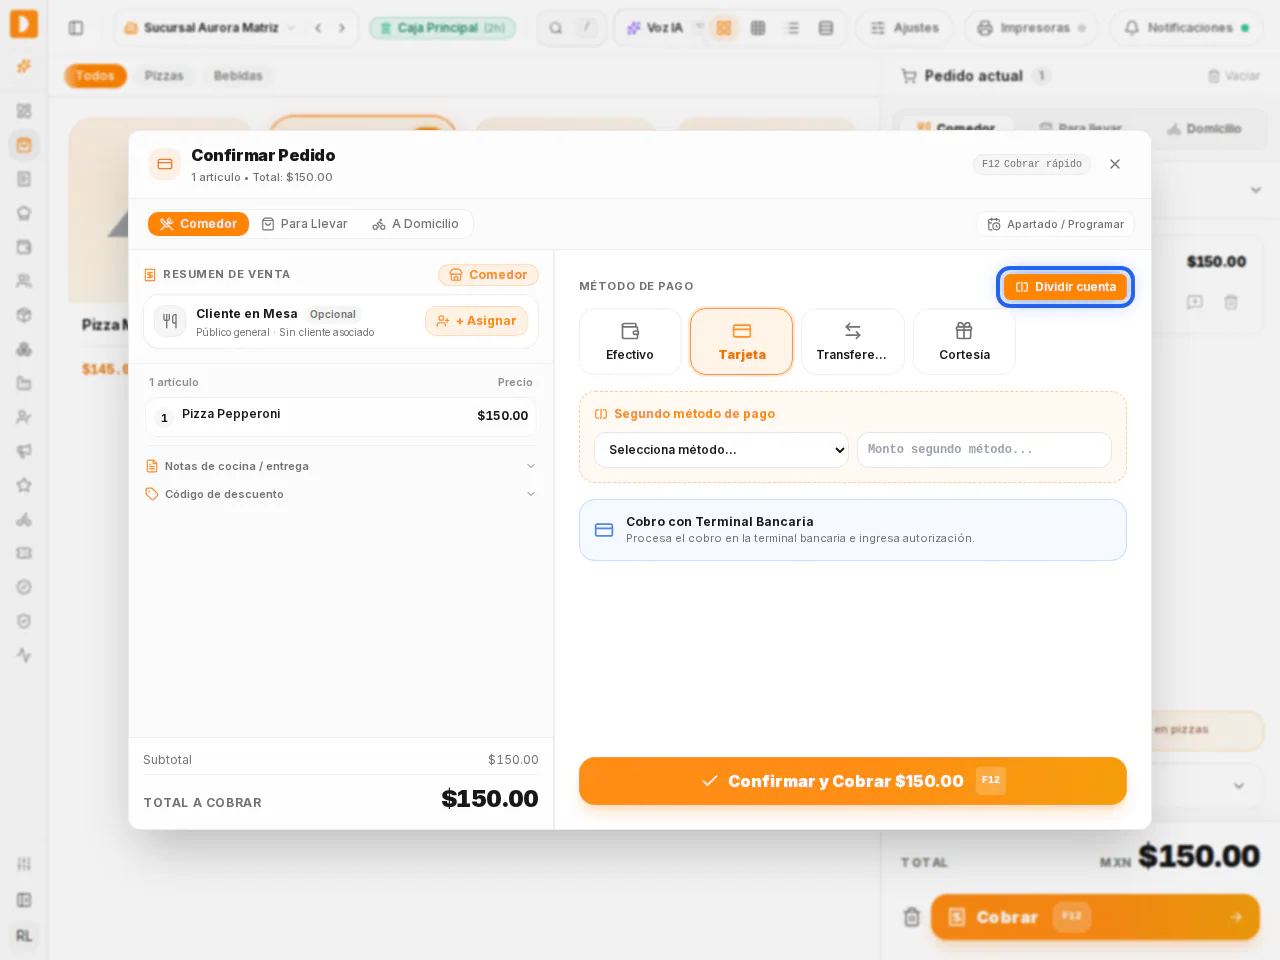Viewport: 1280px width, 960px height.
Task: Click the search icon in top bar
Action: click(x=556, y=28)
